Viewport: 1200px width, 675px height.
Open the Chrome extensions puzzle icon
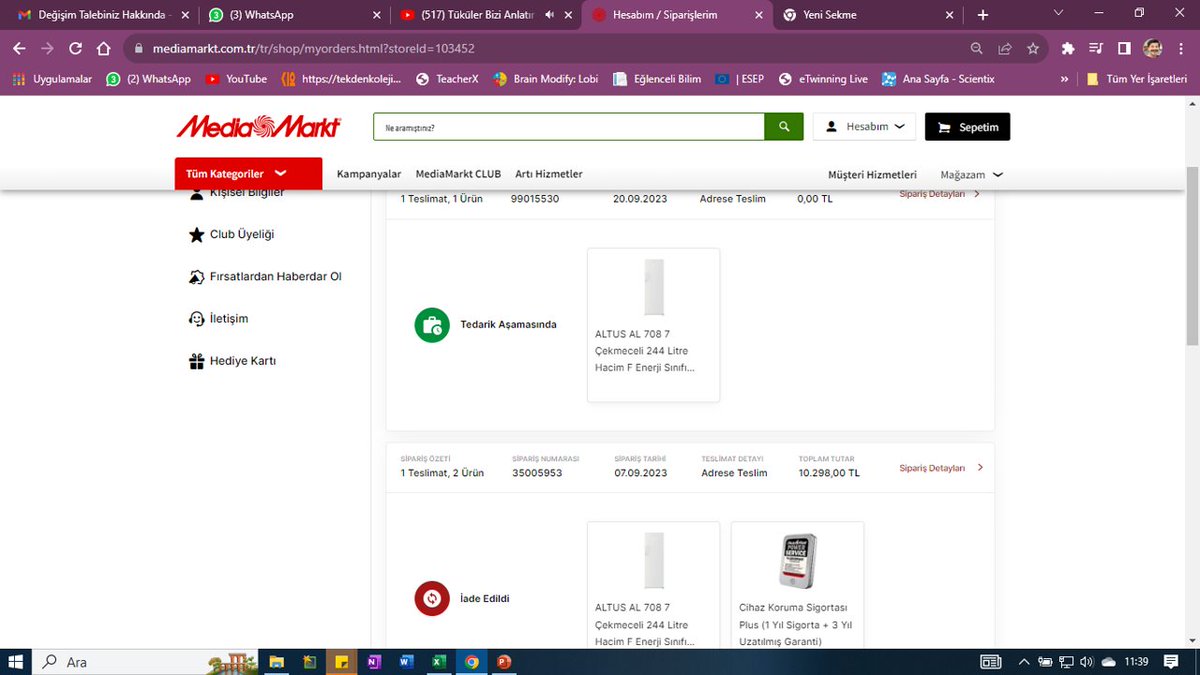pyautogui.click(x=1068, y=48)
